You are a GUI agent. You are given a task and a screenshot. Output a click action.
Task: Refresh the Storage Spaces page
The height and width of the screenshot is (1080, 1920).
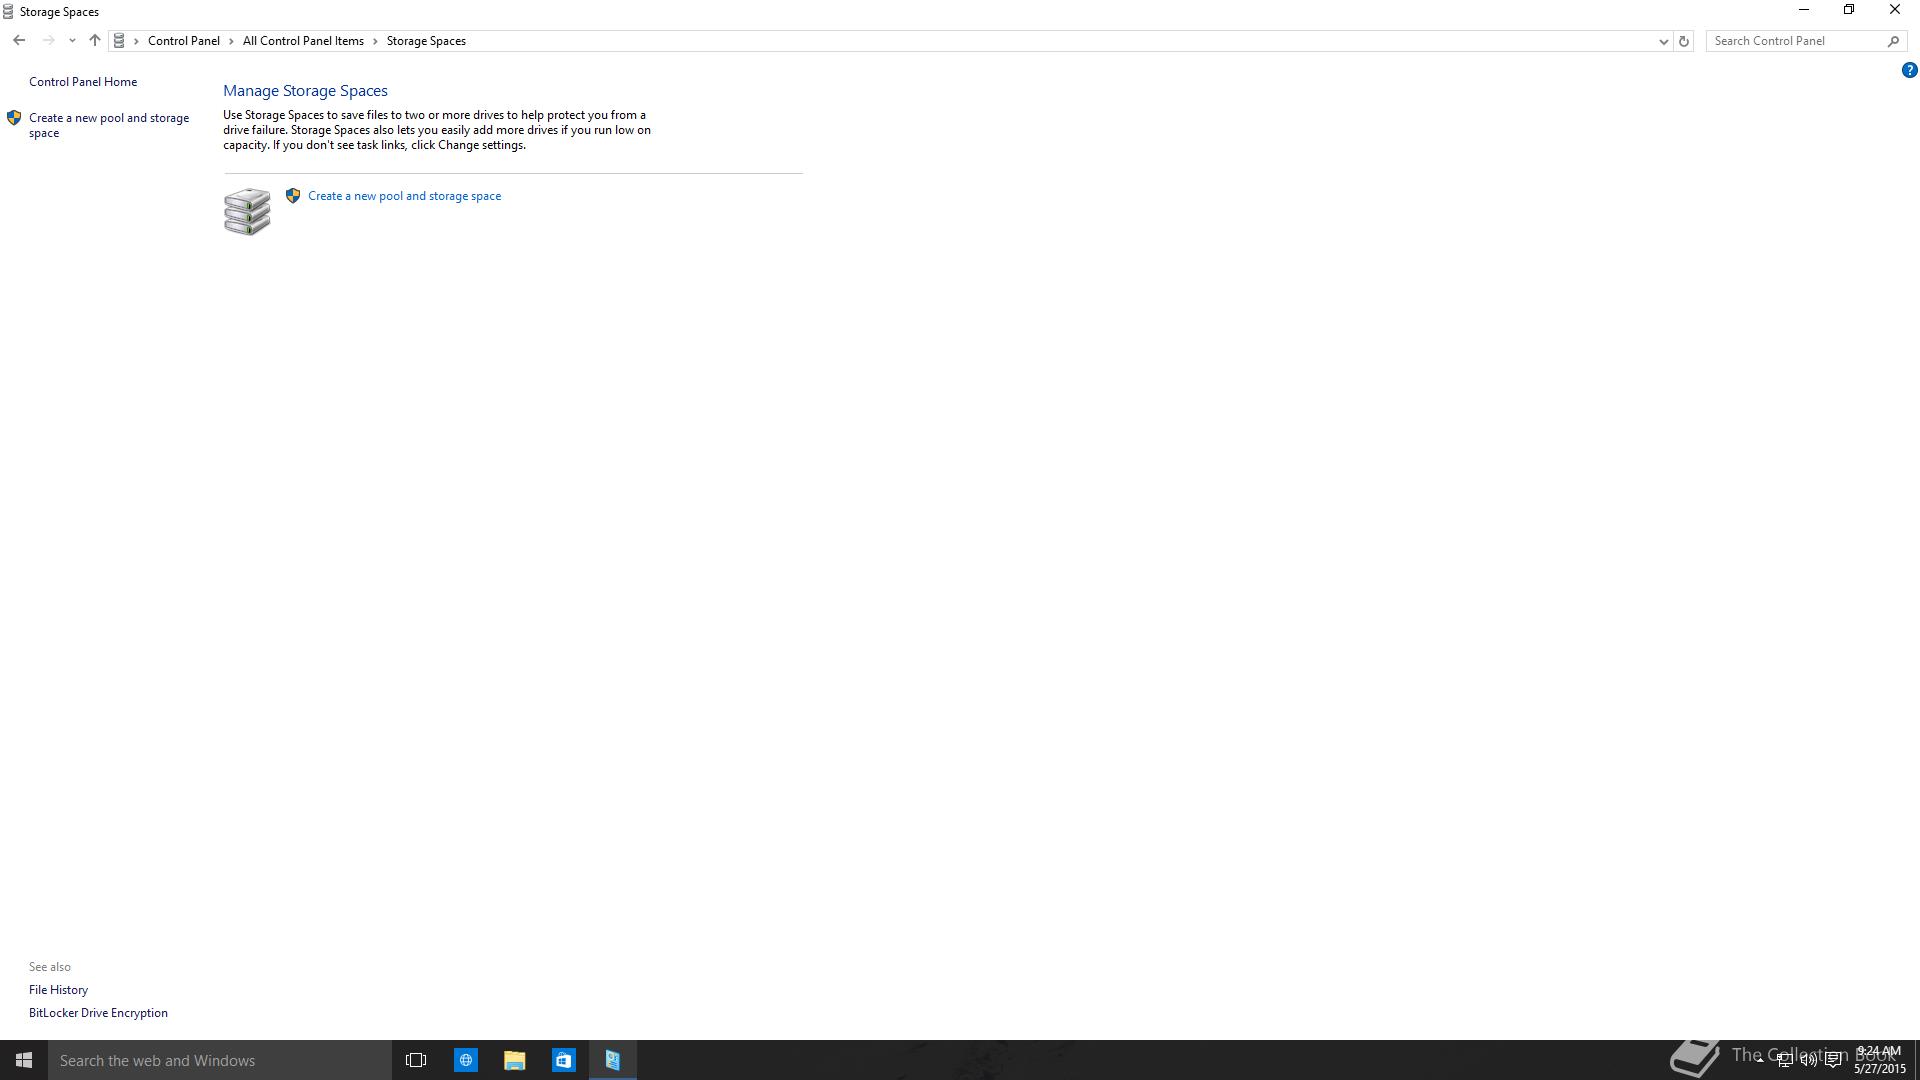pyautogui.click(x=1684, y=41)
